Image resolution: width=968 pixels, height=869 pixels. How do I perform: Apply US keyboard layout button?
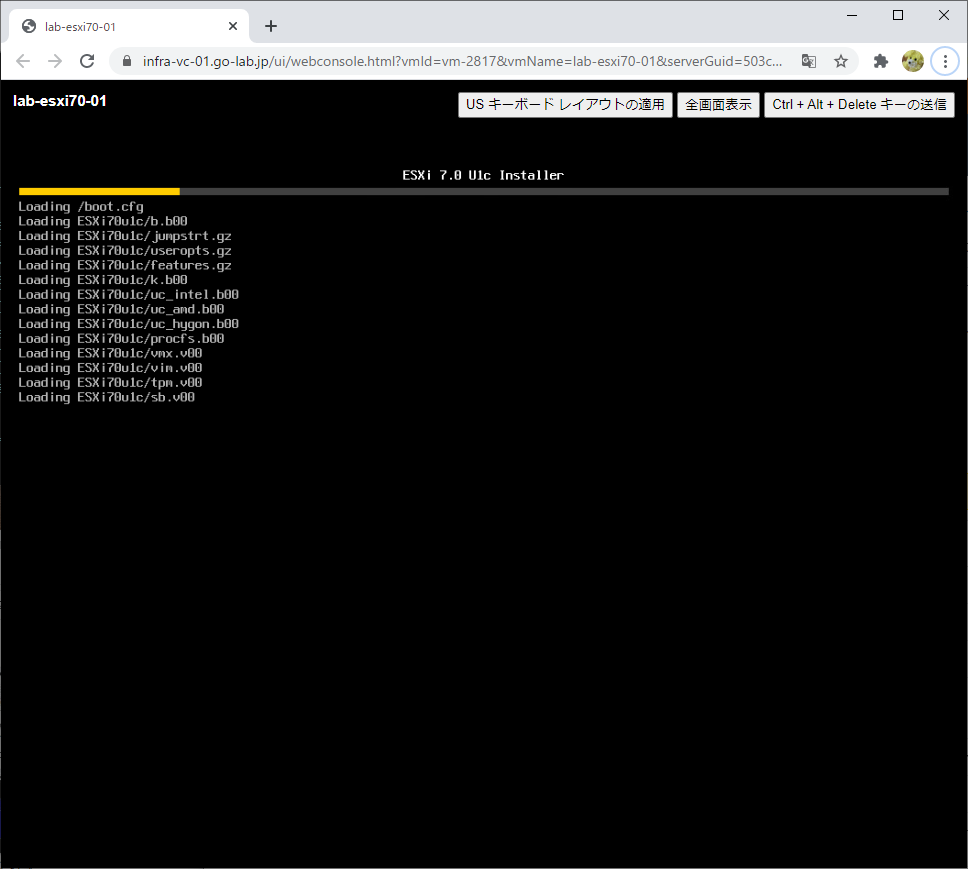click(565, 105)
